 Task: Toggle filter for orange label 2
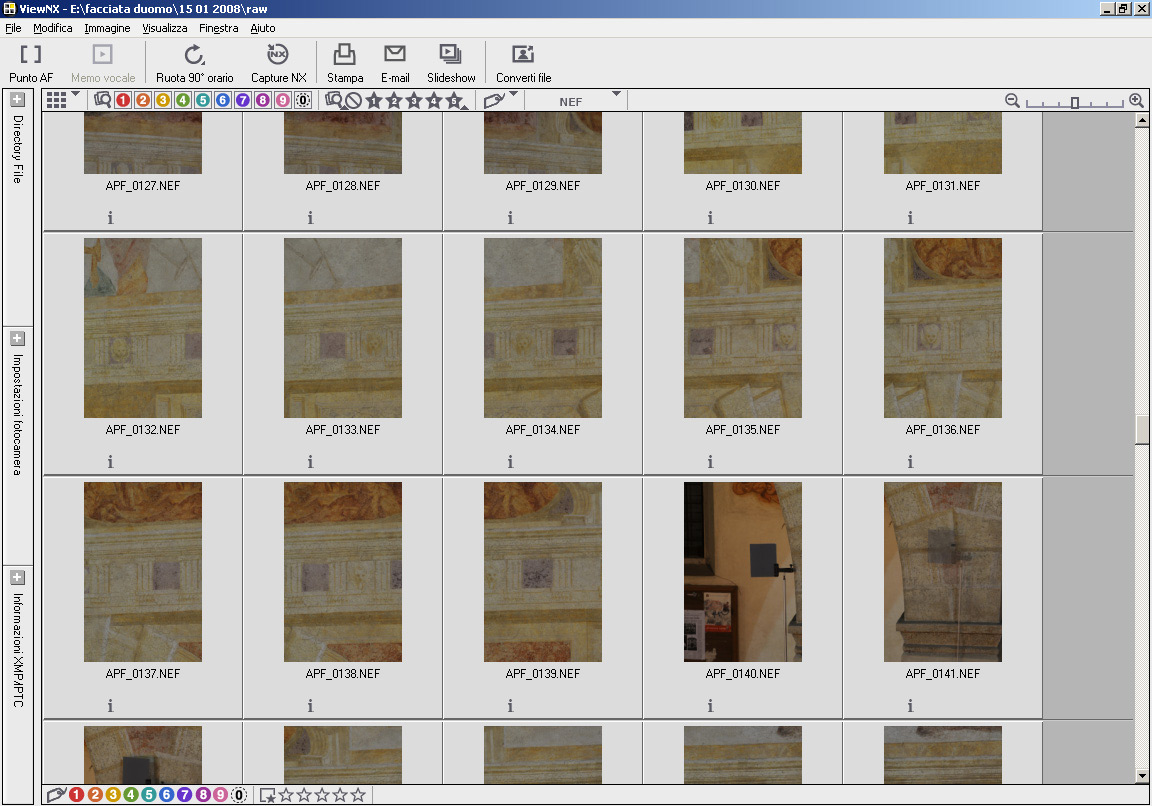tap(143, 101)
